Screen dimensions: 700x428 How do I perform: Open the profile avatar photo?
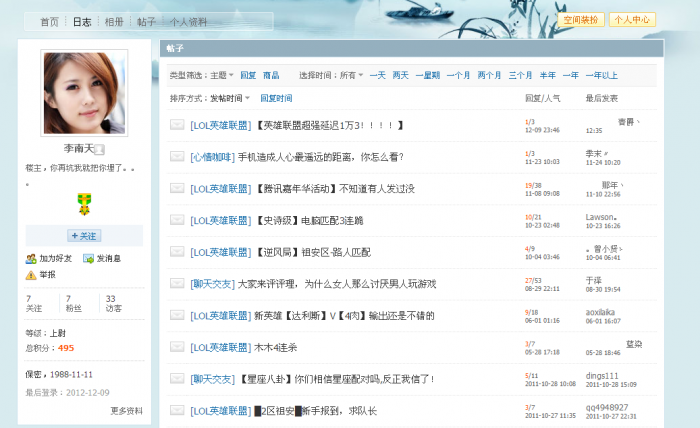tap(84, 93)
